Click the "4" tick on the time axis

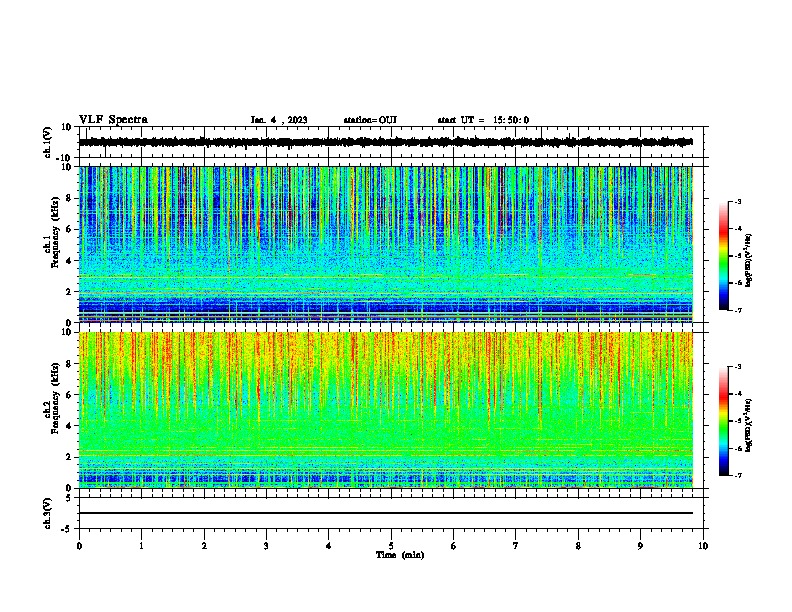[x=329, y=546]
